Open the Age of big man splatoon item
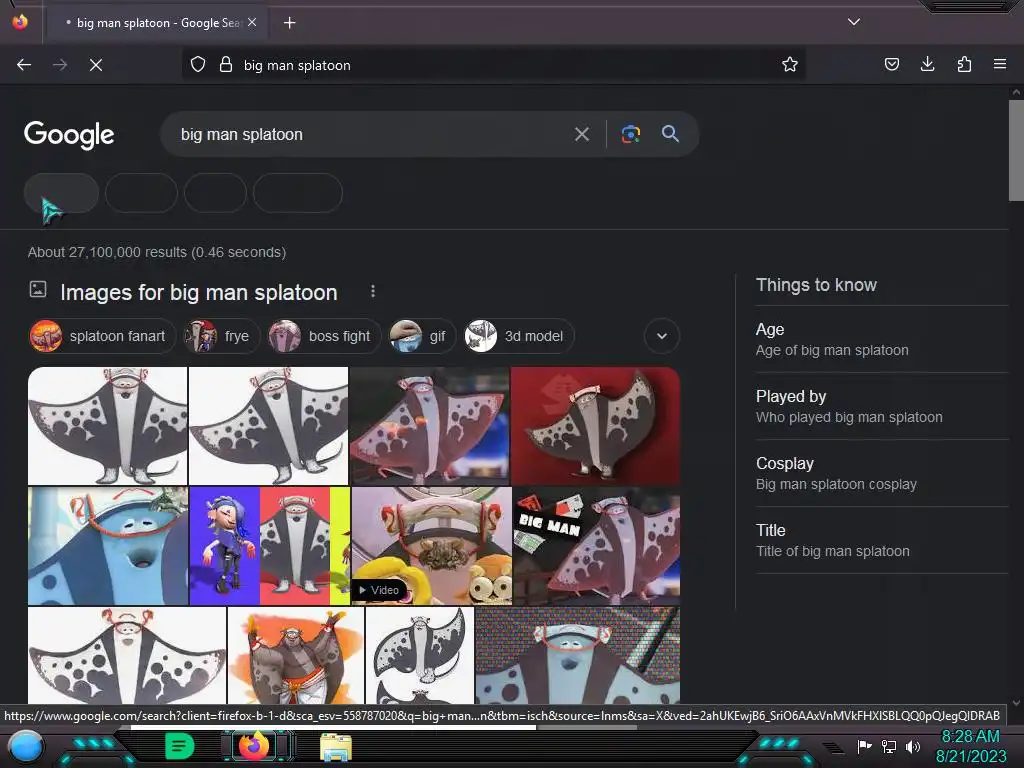 point(882,340)
